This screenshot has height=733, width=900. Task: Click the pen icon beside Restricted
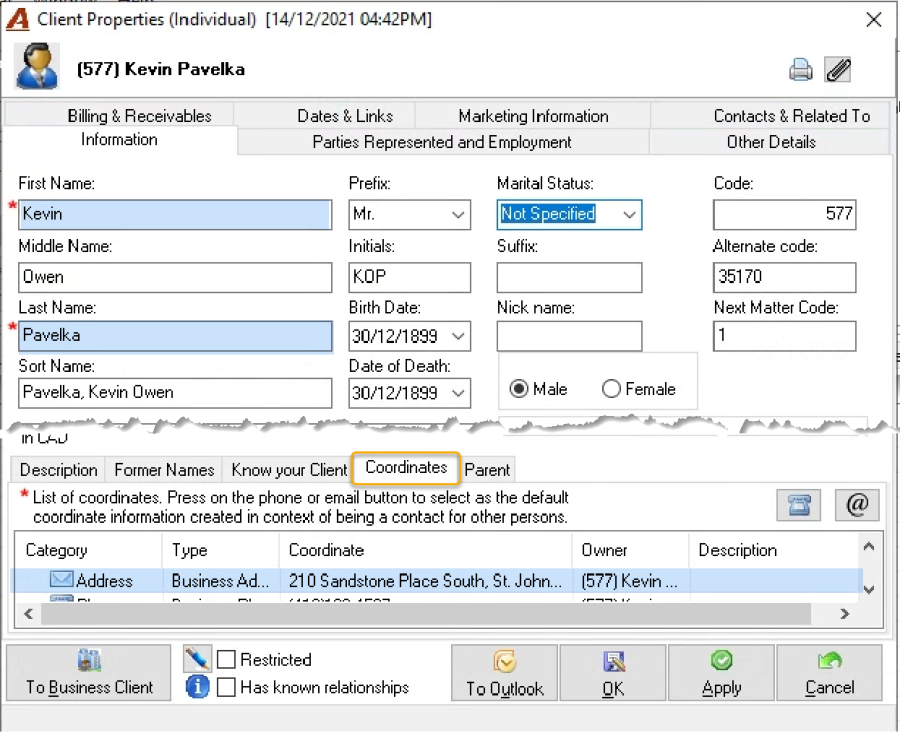[x=197, y=659]
